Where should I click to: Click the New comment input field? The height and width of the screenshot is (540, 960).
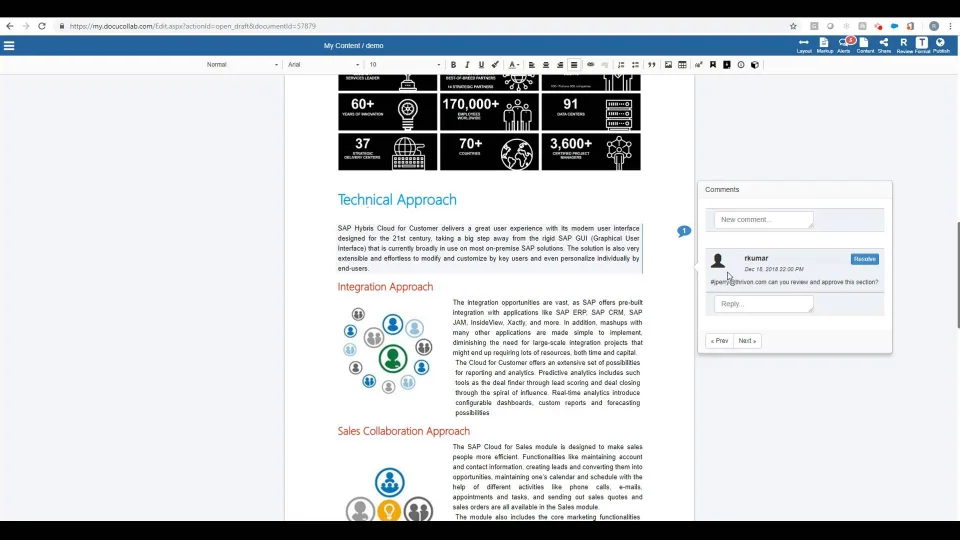[763, 220]
